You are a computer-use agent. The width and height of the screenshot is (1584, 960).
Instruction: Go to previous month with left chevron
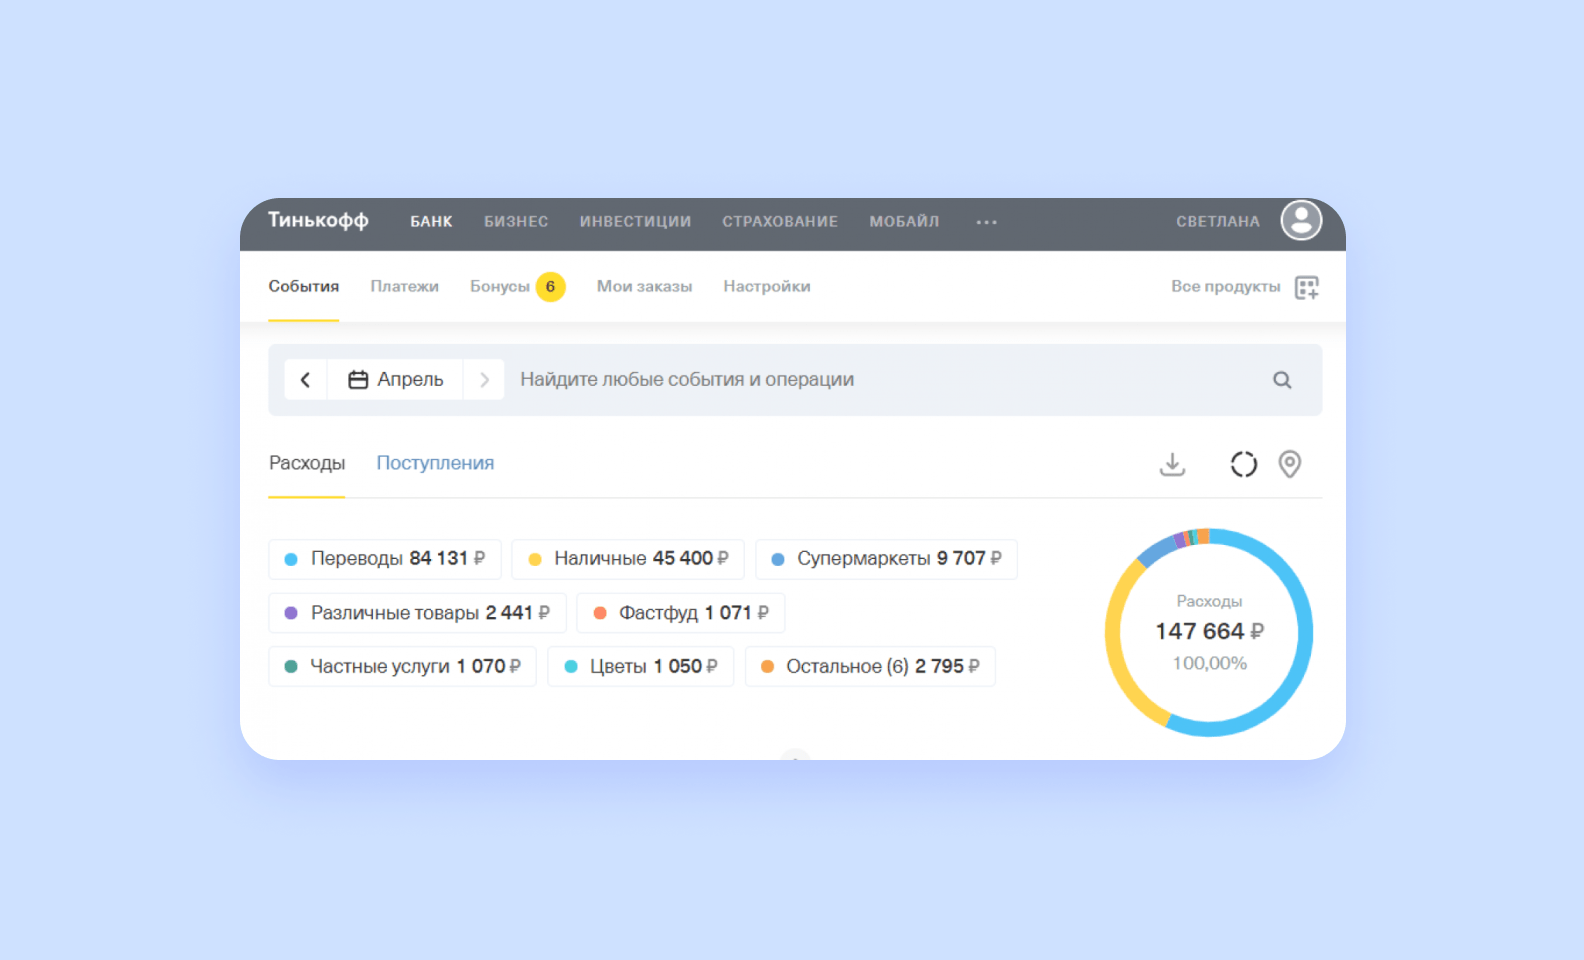[x=306, y=380]
